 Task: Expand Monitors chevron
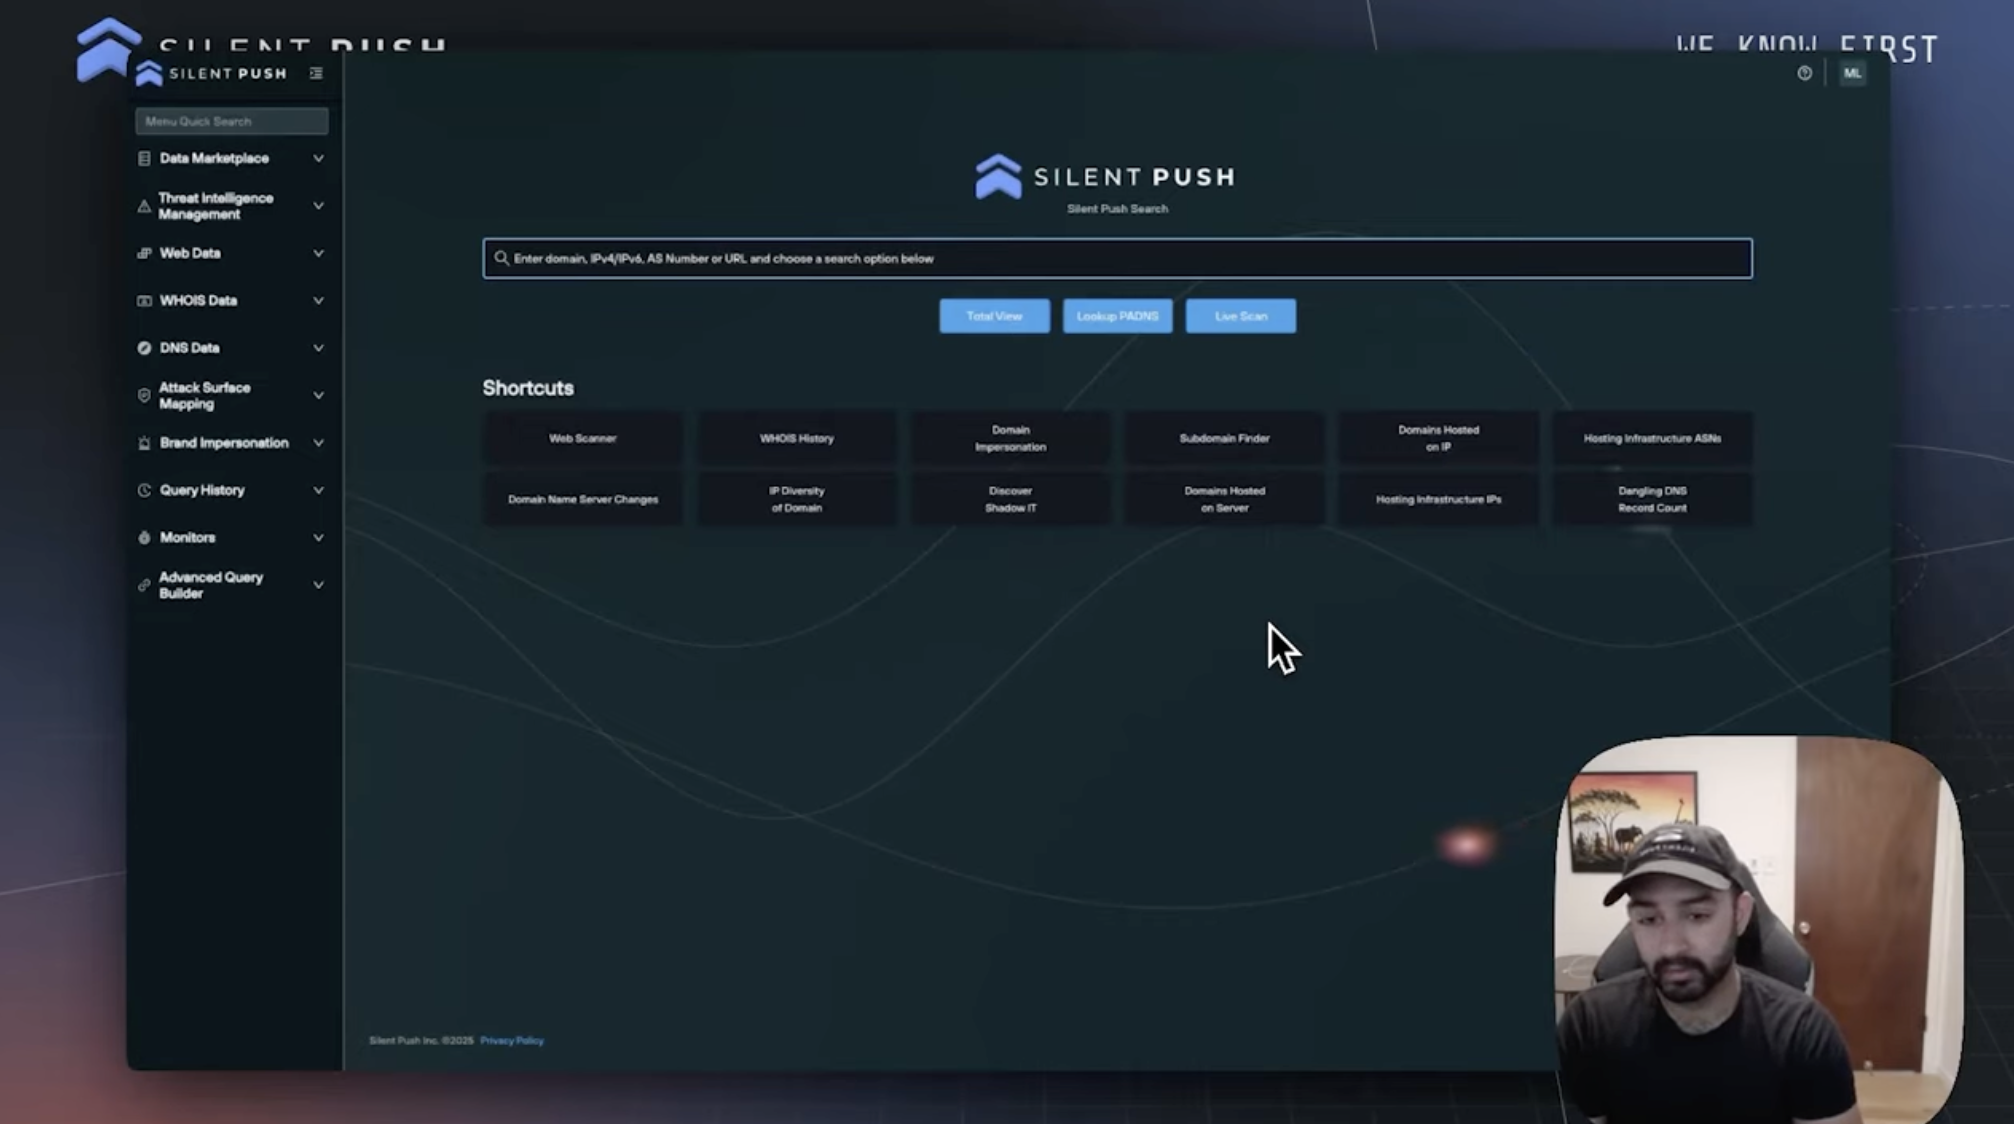[318, 538]
